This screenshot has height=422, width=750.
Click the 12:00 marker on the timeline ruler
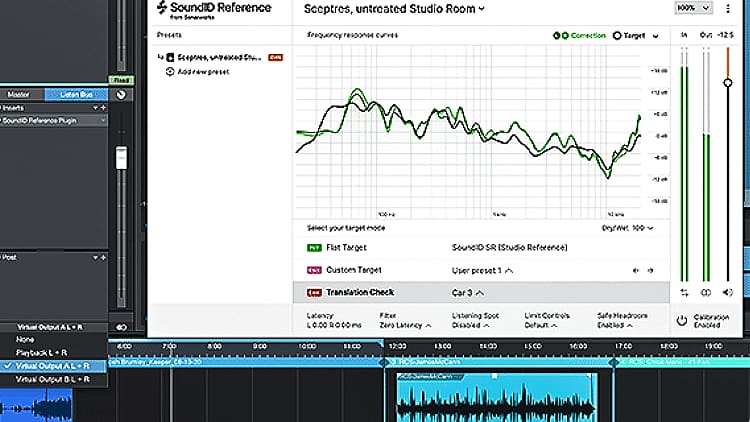(x=397, y=346)
